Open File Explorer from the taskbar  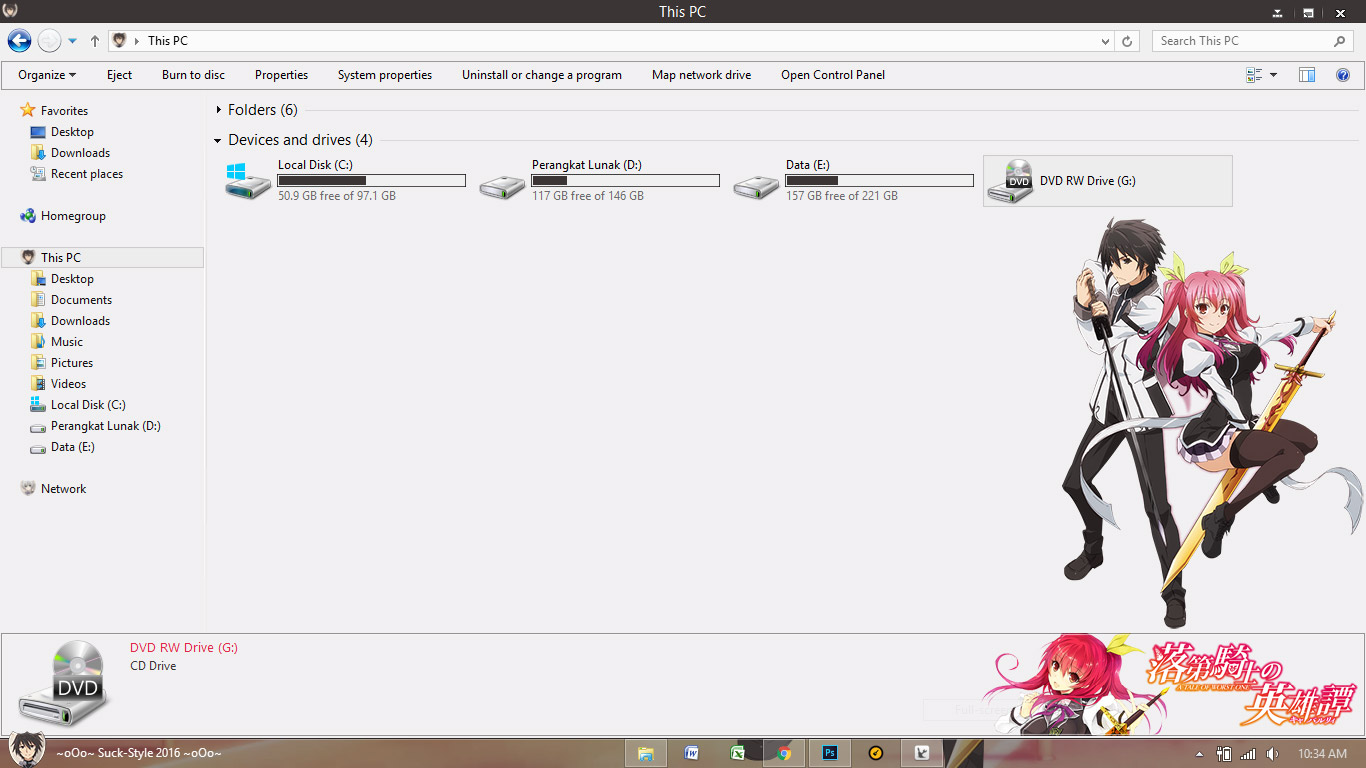[x=646, y=753]
